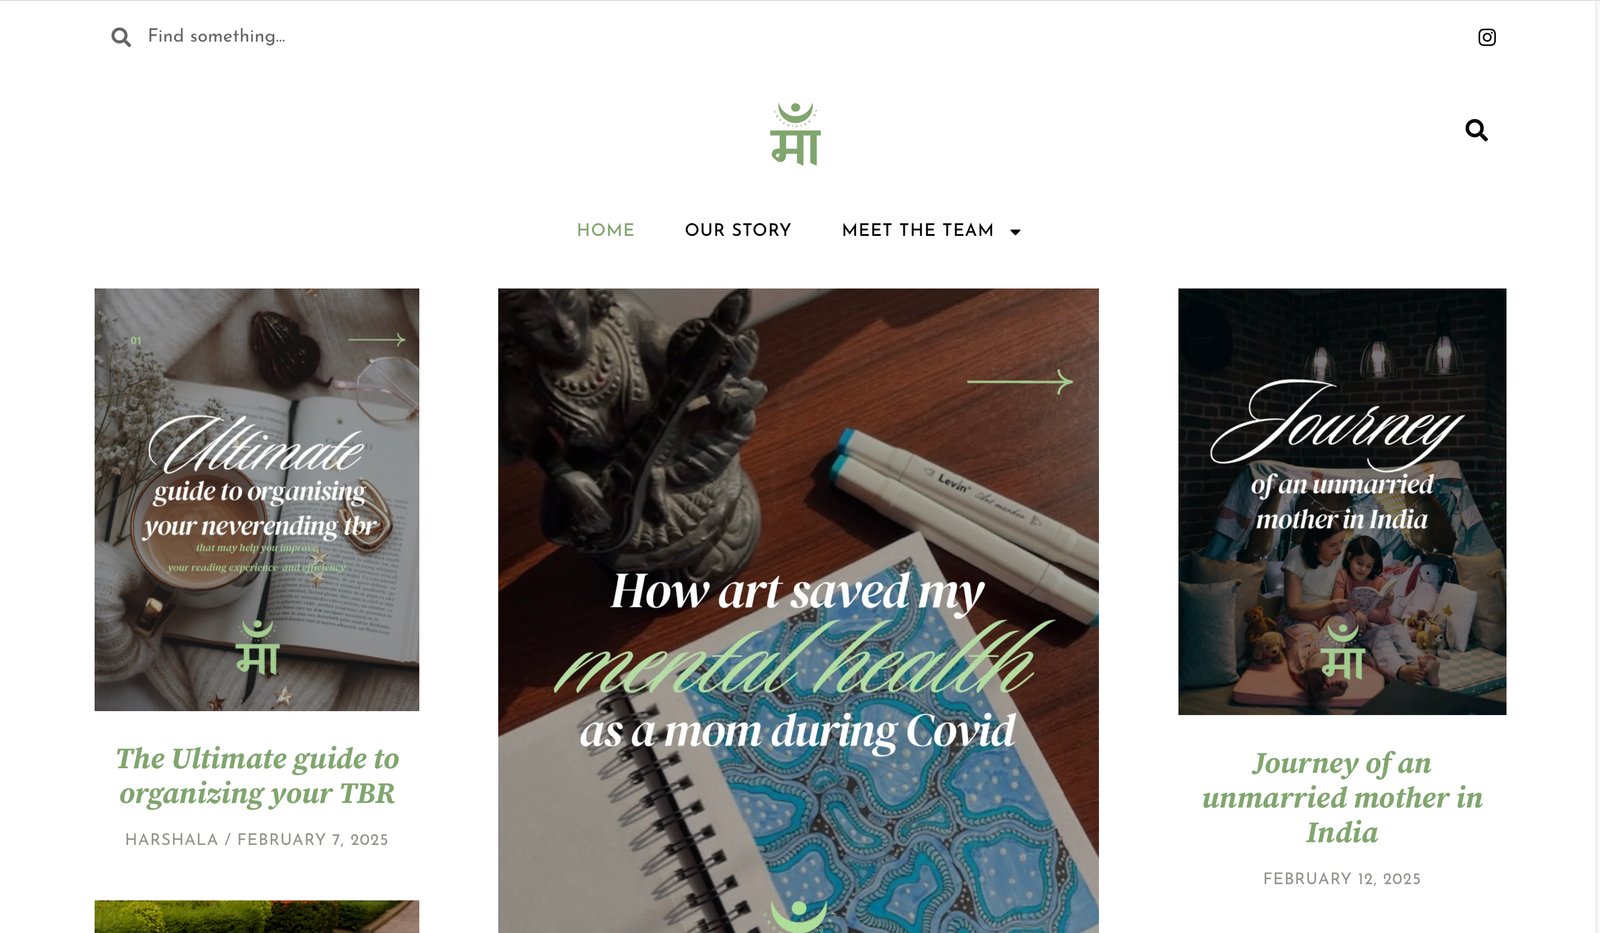The height and width of the screenshot is (933, 1600).
Task: Click arrow icon on the art mental health image
Action: 1019,381
